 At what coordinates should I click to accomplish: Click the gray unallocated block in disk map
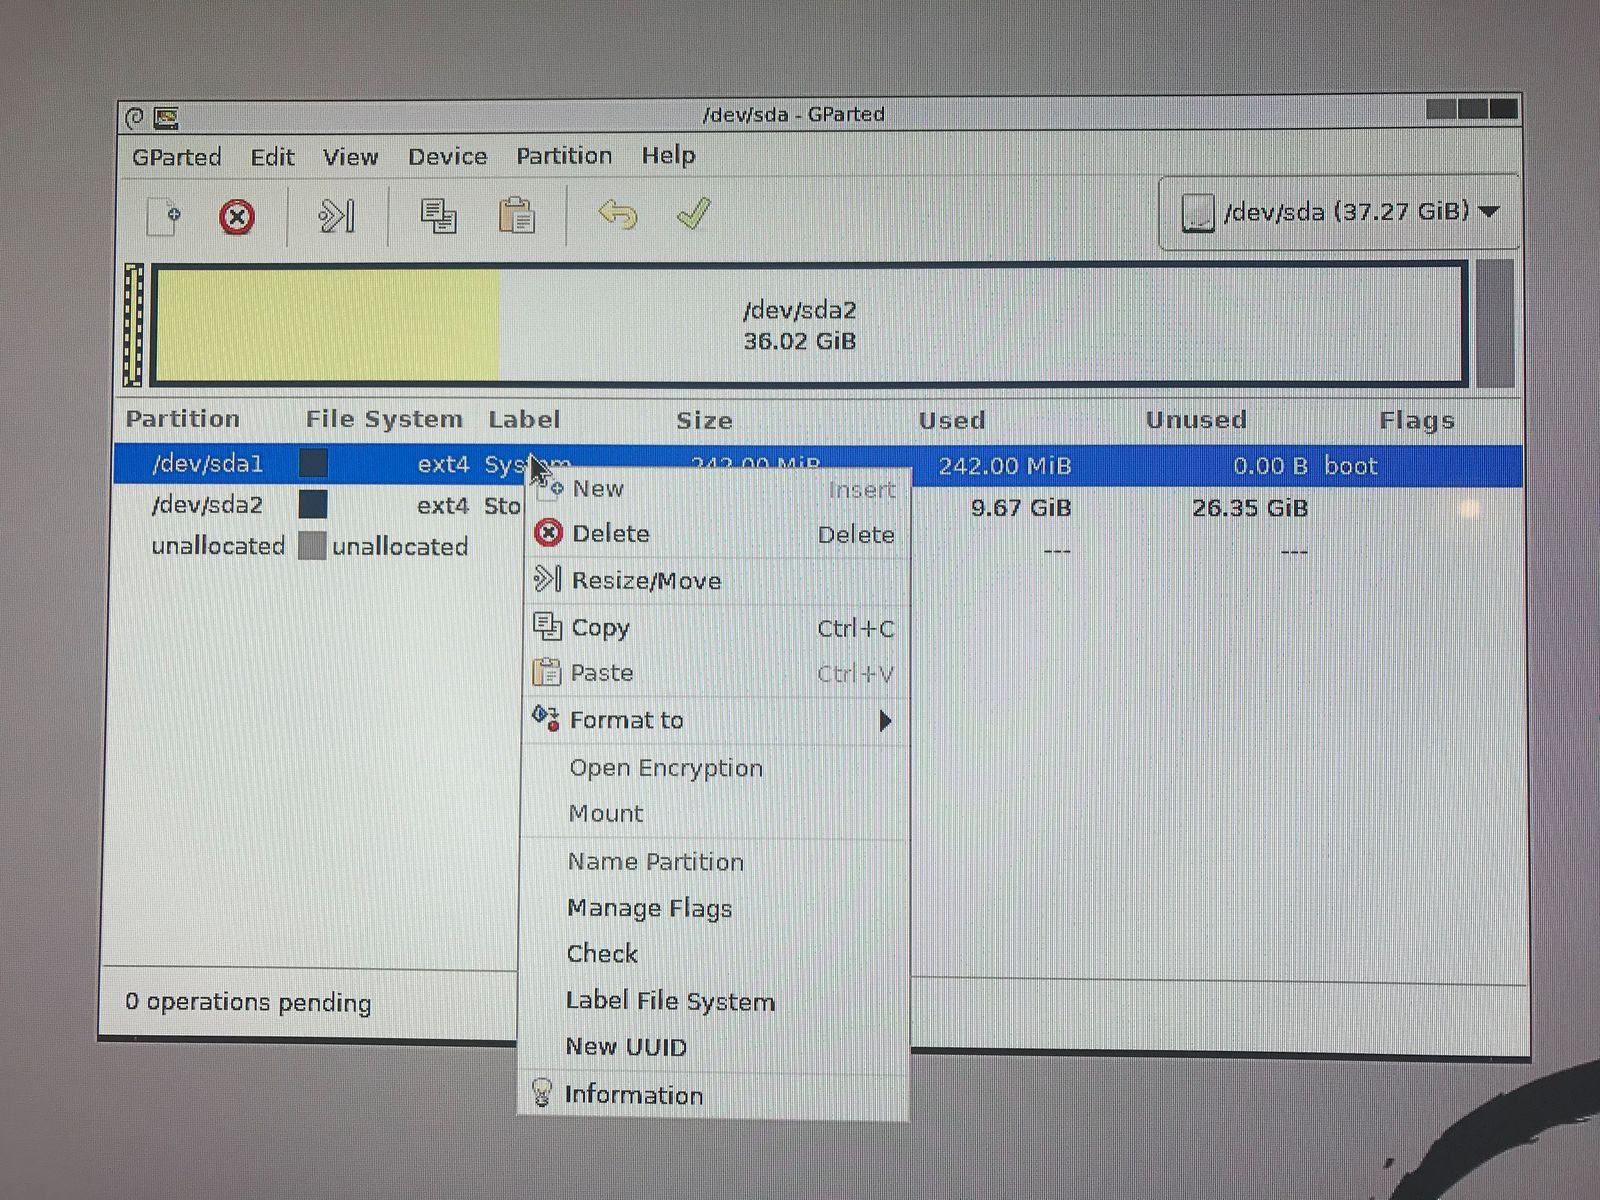click(1495, 323)
